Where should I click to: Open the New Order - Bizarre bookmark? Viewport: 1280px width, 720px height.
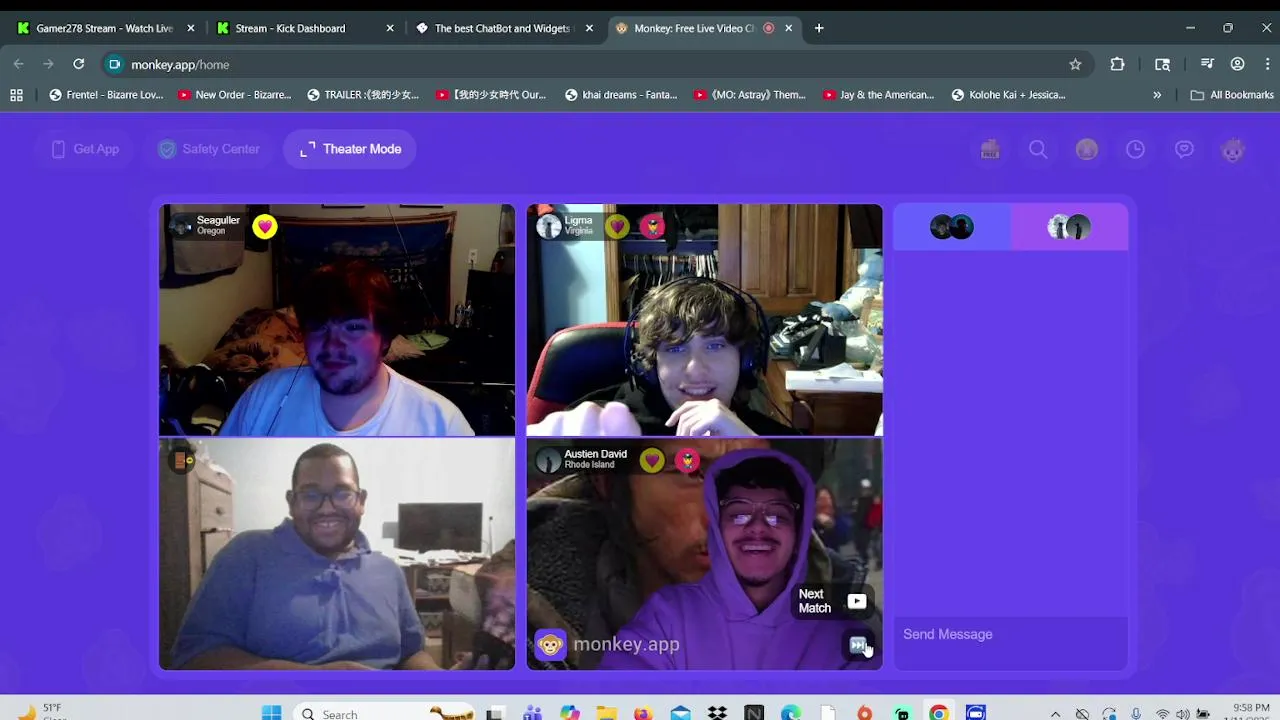[235, 95]
